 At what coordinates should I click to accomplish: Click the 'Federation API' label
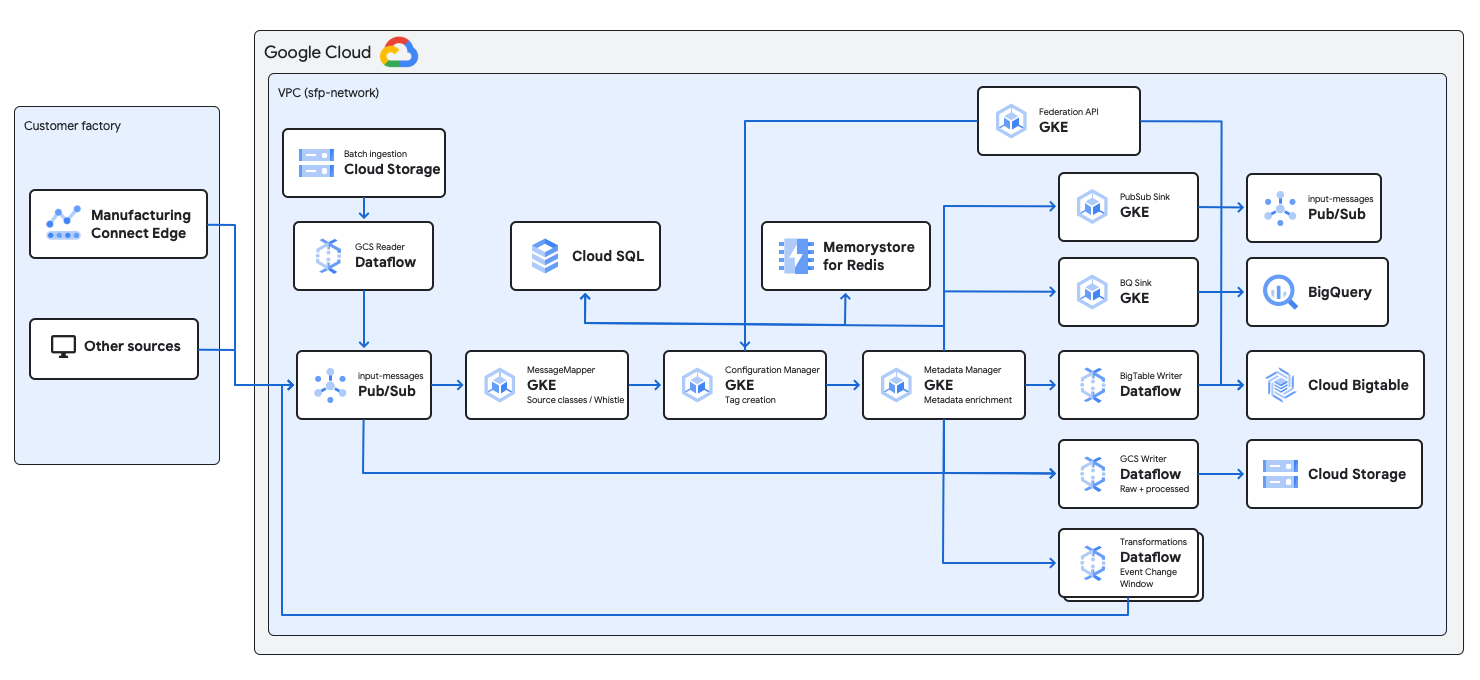(x=1071, y=111)
